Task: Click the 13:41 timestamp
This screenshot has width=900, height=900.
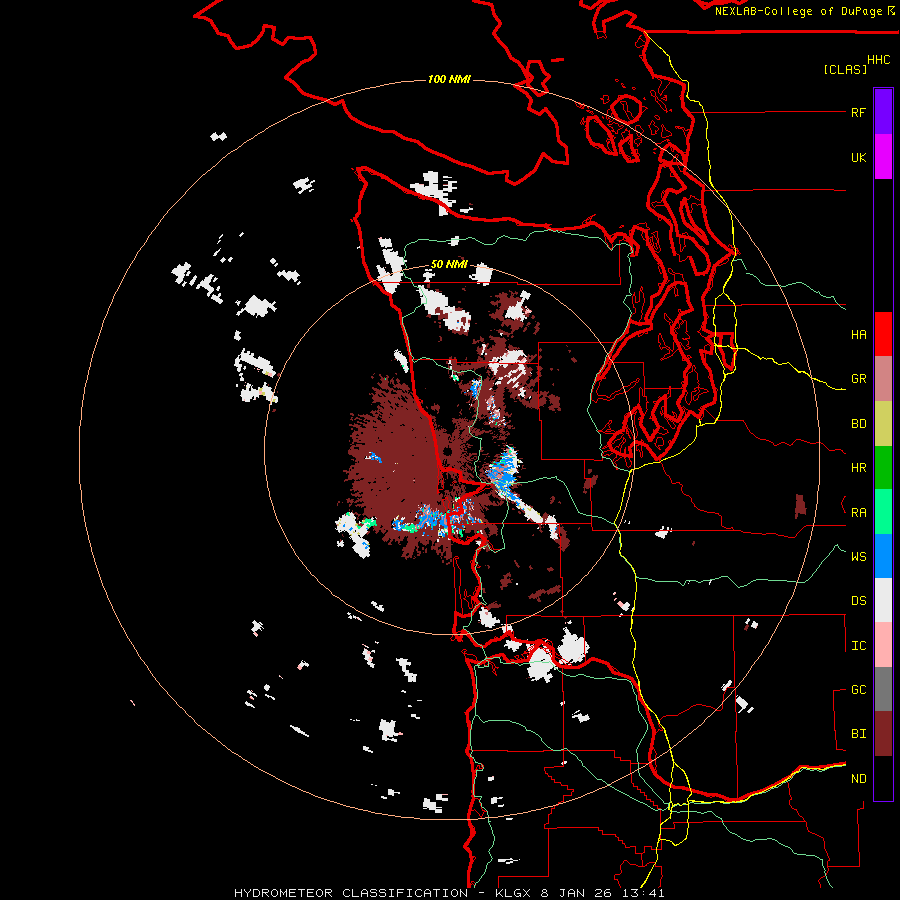Action: tap(644, 893)
